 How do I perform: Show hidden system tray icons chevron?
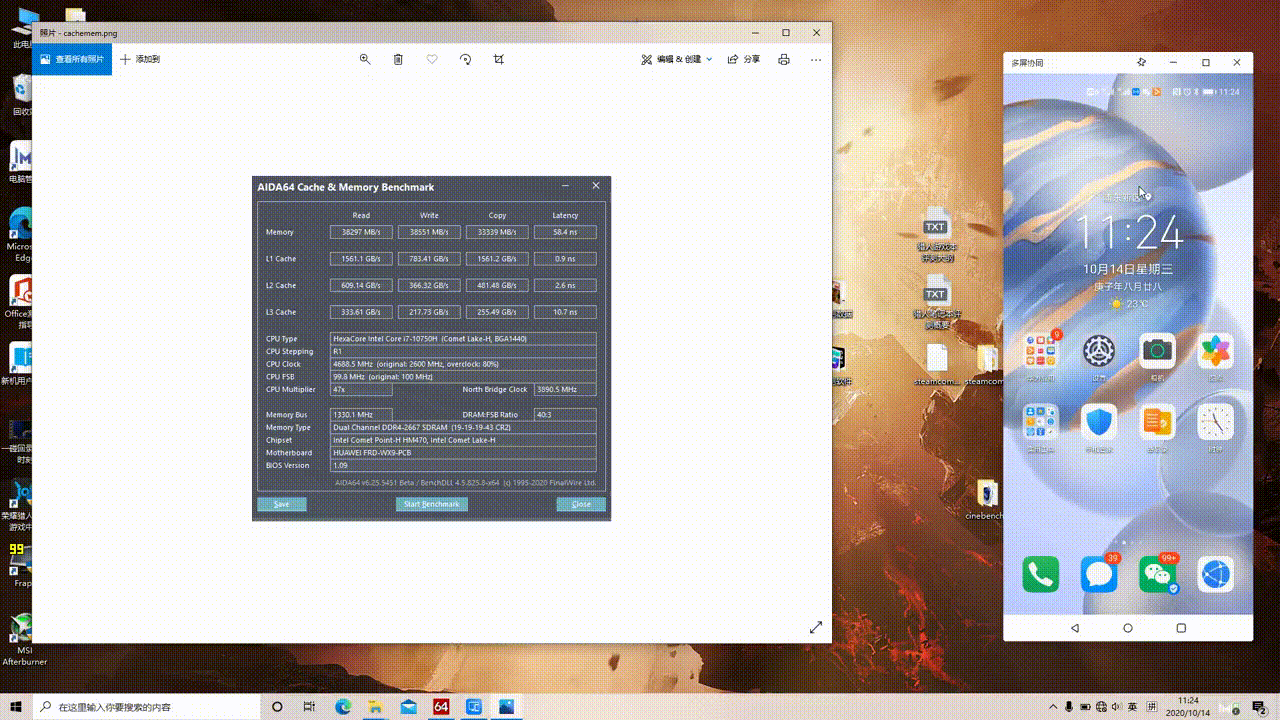(x=1051, y=707)
